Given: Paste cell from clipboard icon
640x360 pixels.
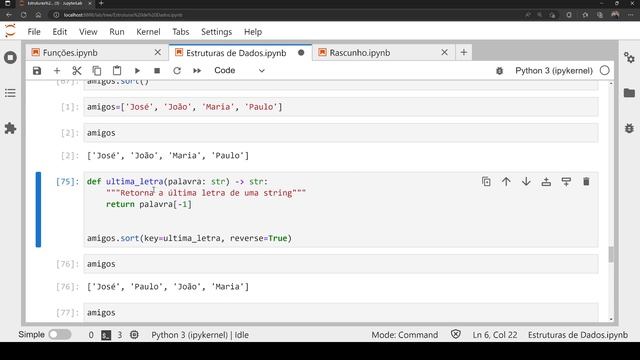Looking at the screenshot, I should tap(117, 71).
